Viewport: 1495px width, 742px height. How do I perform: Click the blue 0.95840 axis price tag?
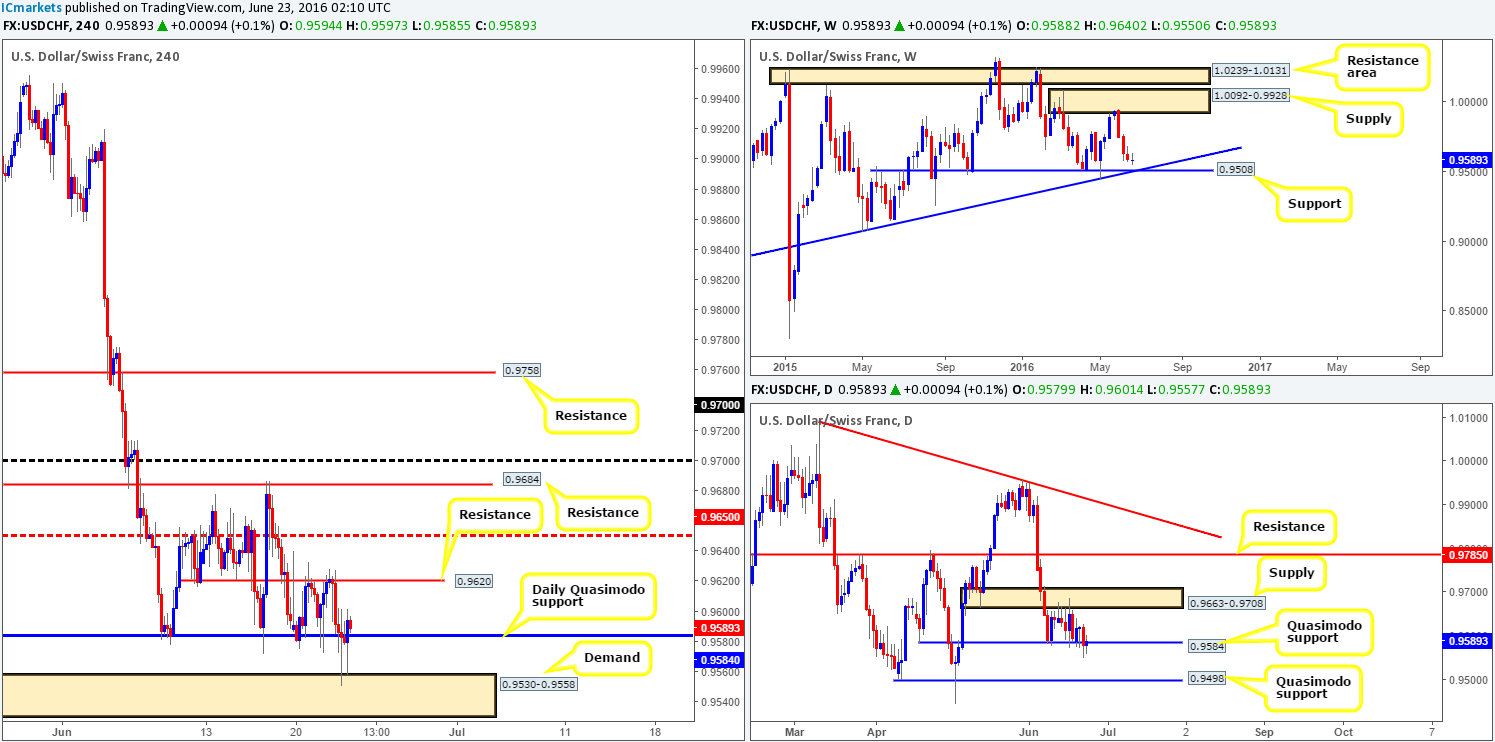(x=719, y=659)
